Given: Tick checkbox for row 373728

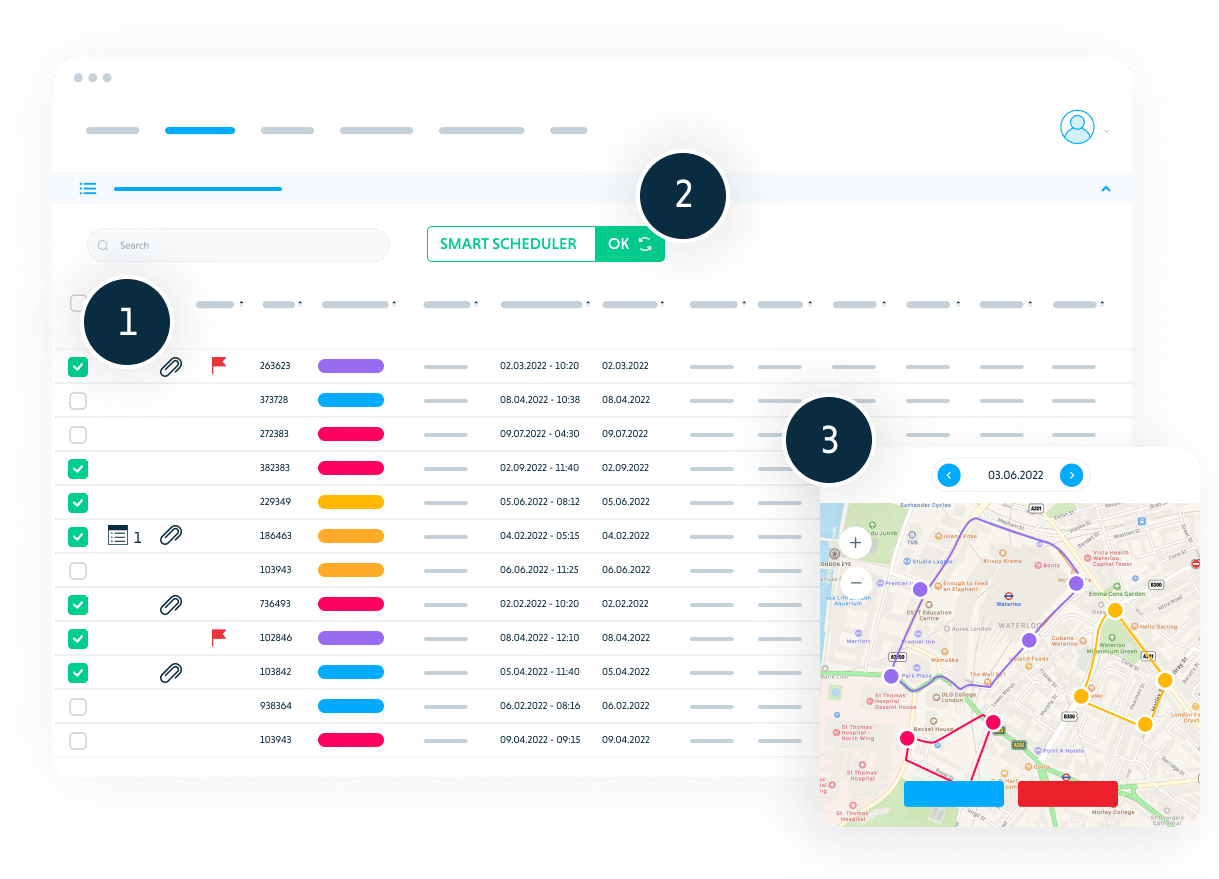Looking at the screenshot, I should pos(78,401).
